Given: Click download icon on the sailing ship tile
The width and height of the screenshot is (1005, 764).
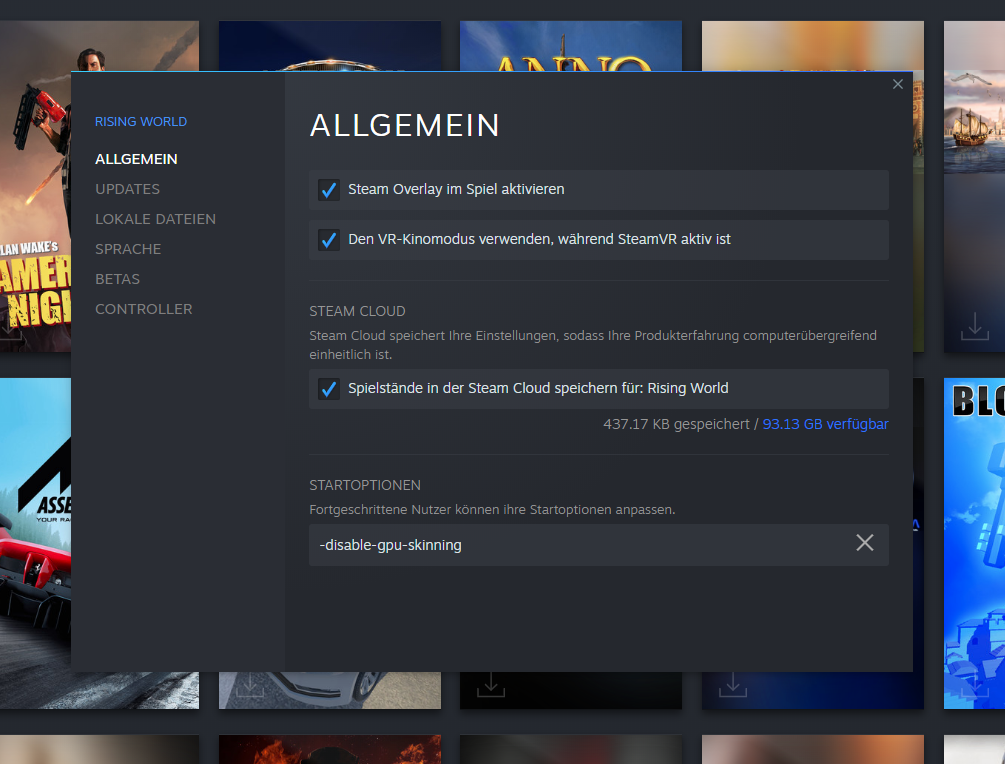Looking at the screenshot, I should (x=973, y=325).
